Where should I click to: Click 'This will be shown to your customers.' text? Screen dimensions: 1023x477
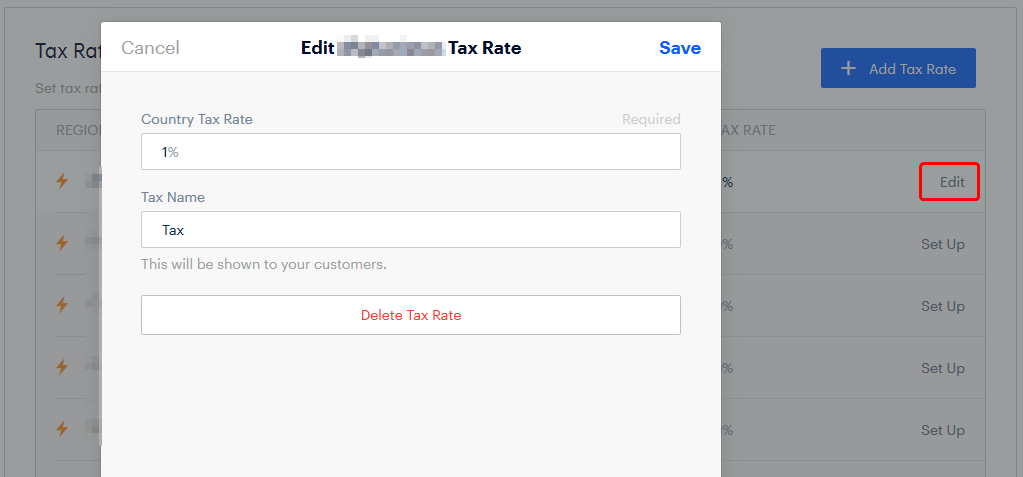[264, 266]
